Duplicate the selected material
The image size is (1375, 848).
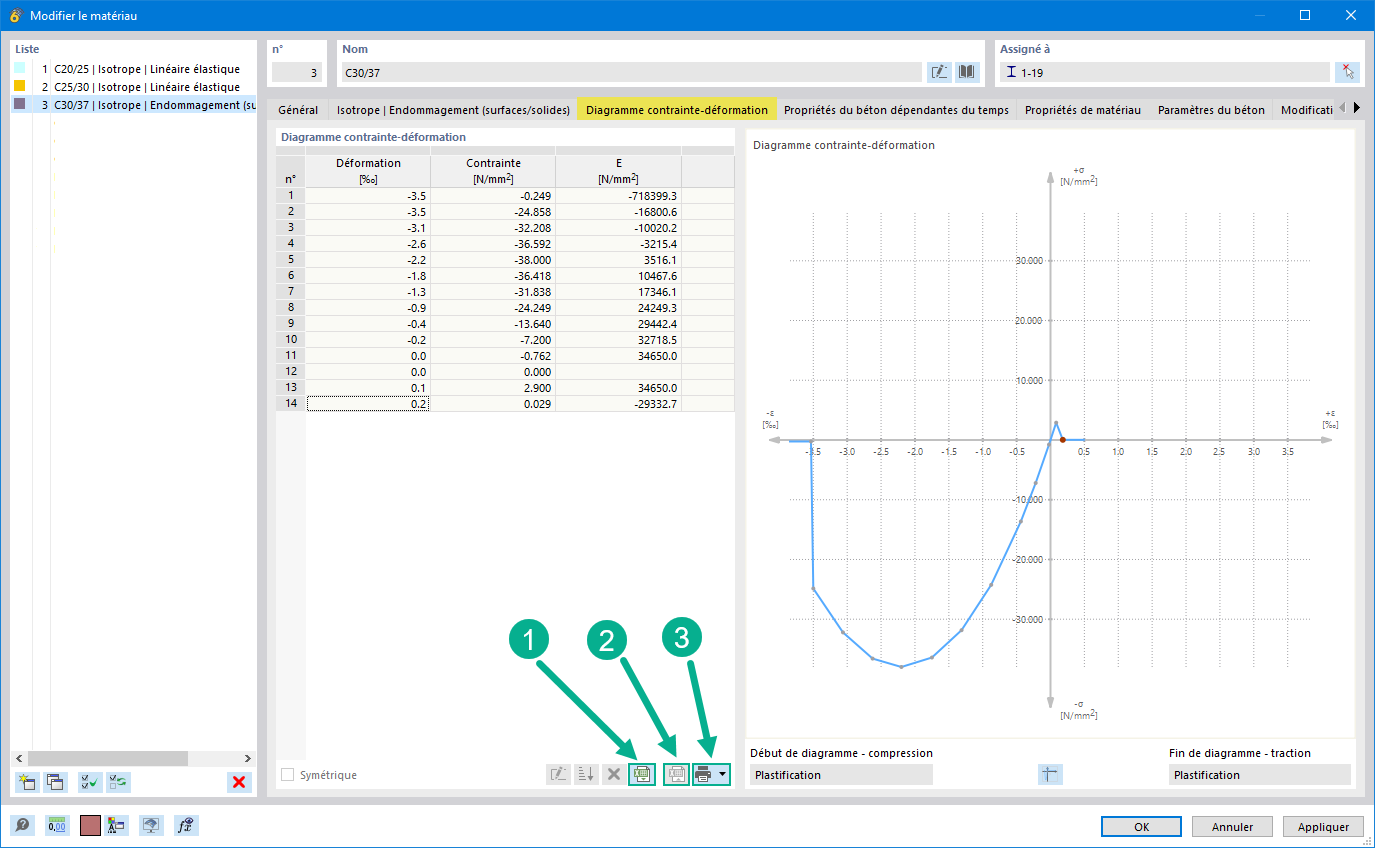point(55,782)
